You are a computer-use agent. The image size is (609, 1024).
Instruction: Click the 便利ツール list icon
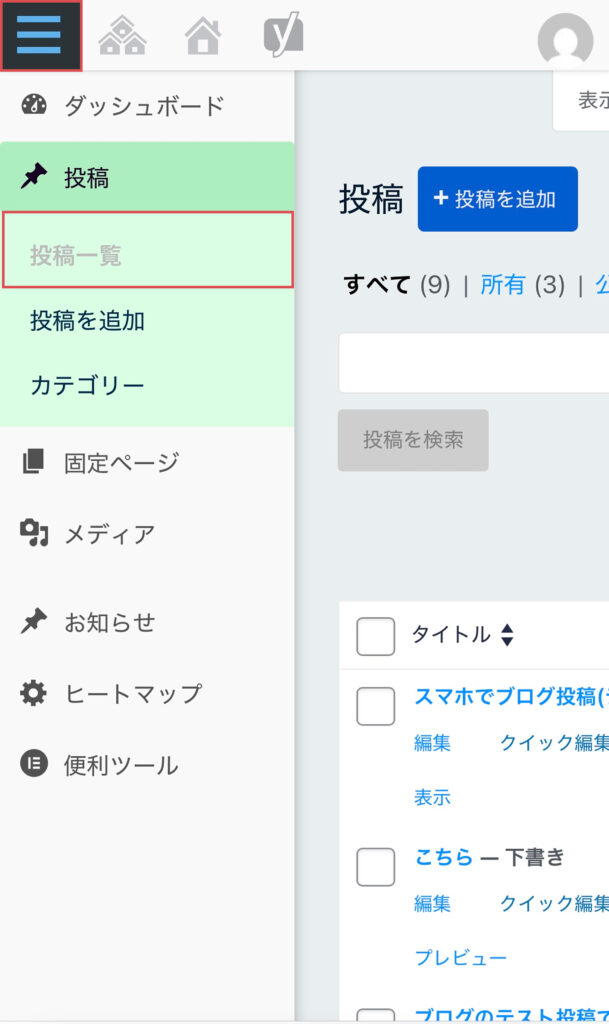(x=34, y=764)
